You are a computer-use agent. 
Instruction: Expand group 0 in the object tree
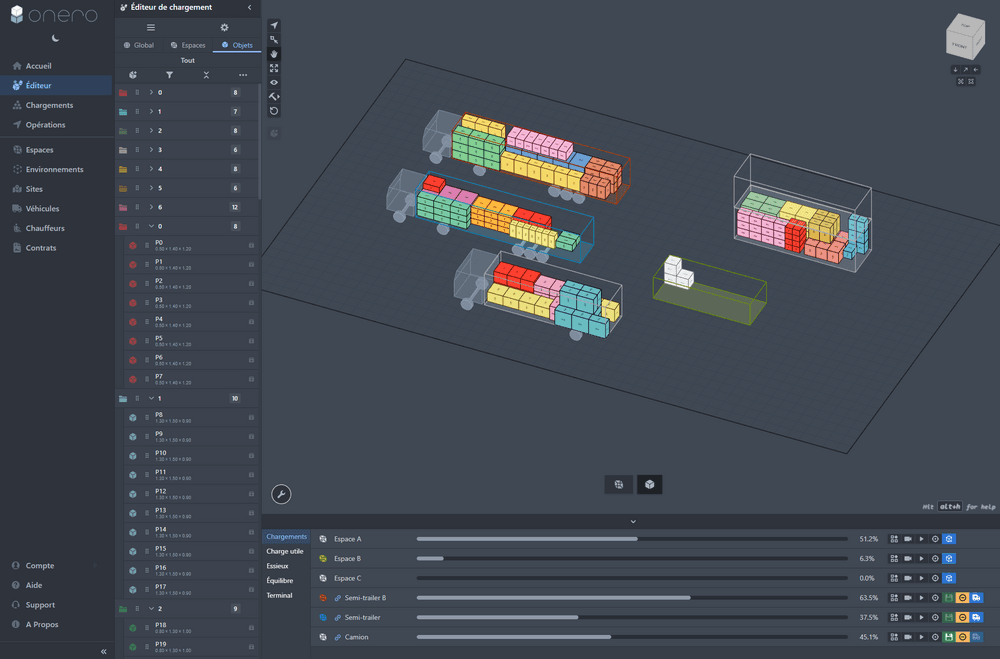pyautogui.click(x=152, y=91)
